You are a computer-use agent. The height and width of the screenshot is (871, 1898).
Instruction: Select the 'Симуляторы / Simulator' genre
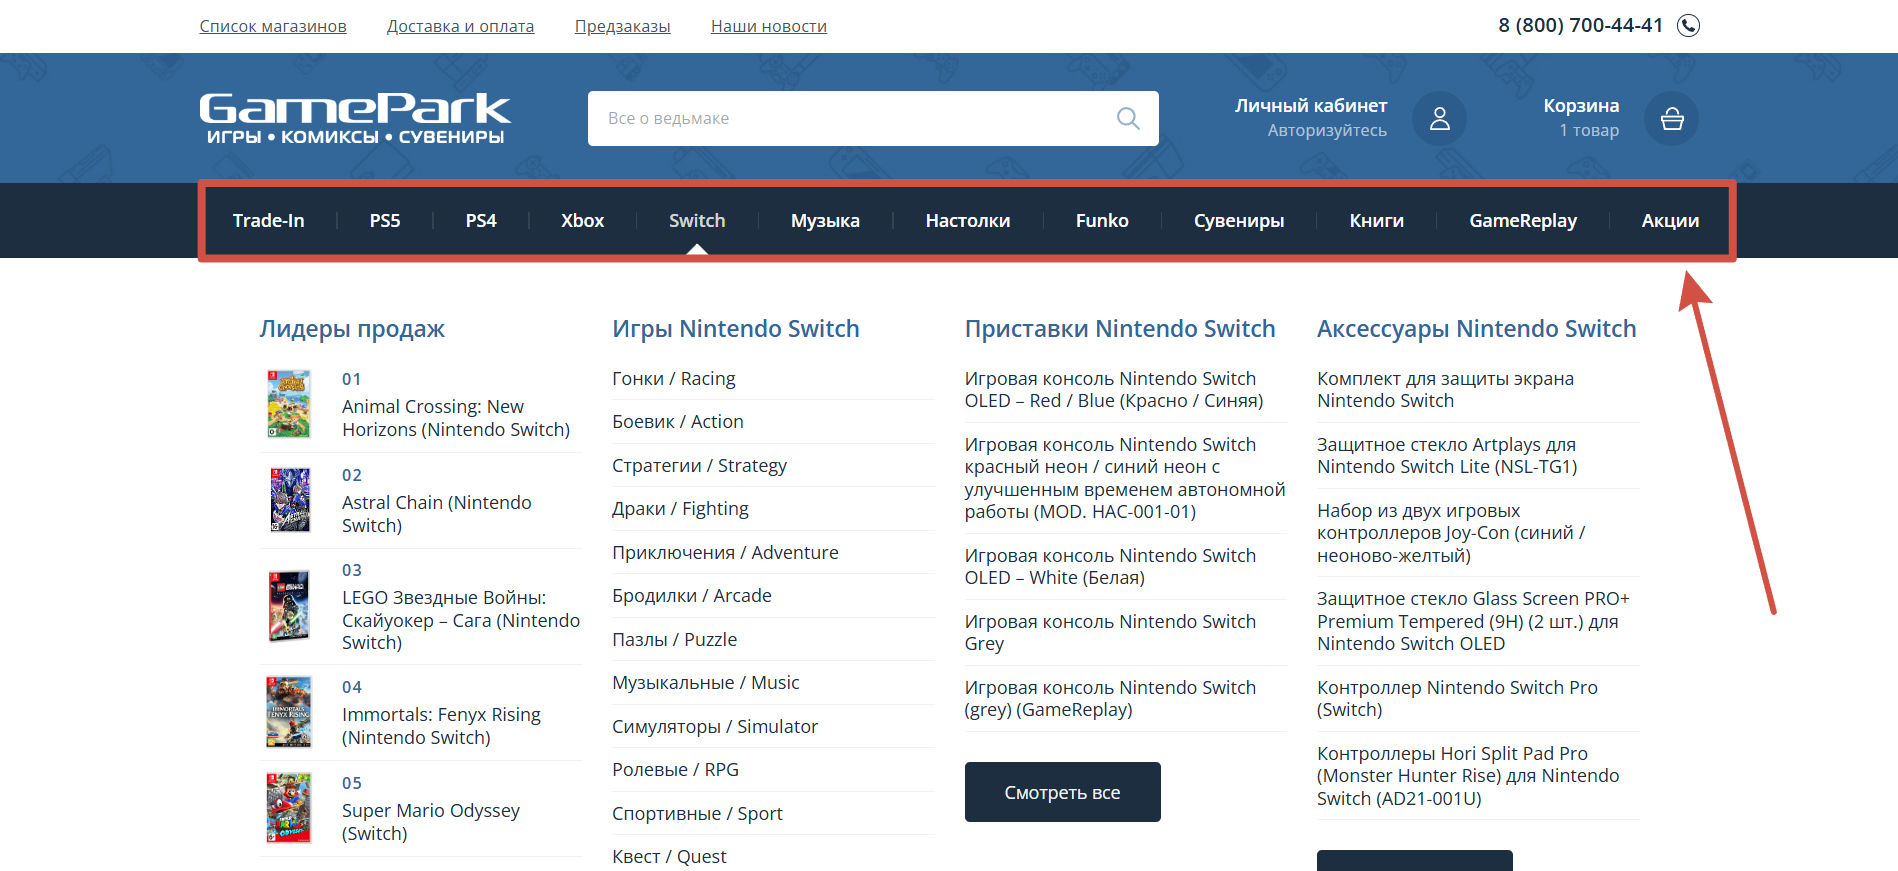[715, 726]
